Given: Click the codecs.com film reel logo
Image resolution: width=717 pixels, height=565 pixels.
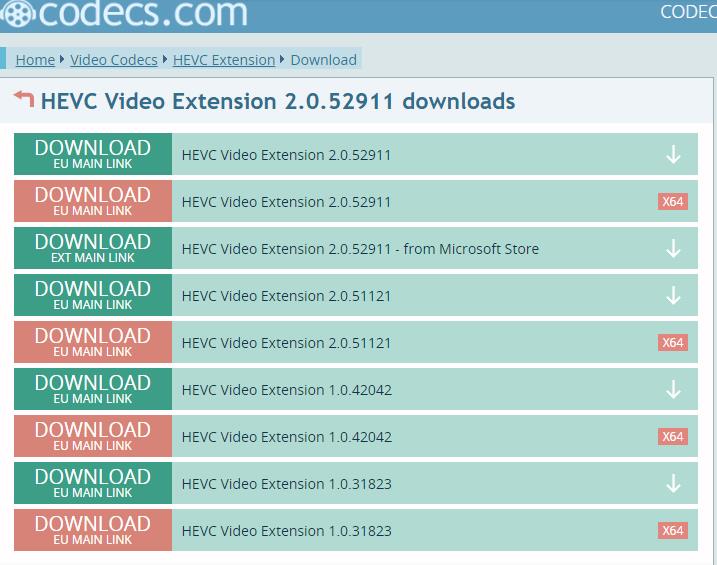Looking at the screenshot, I should point(17,12).
